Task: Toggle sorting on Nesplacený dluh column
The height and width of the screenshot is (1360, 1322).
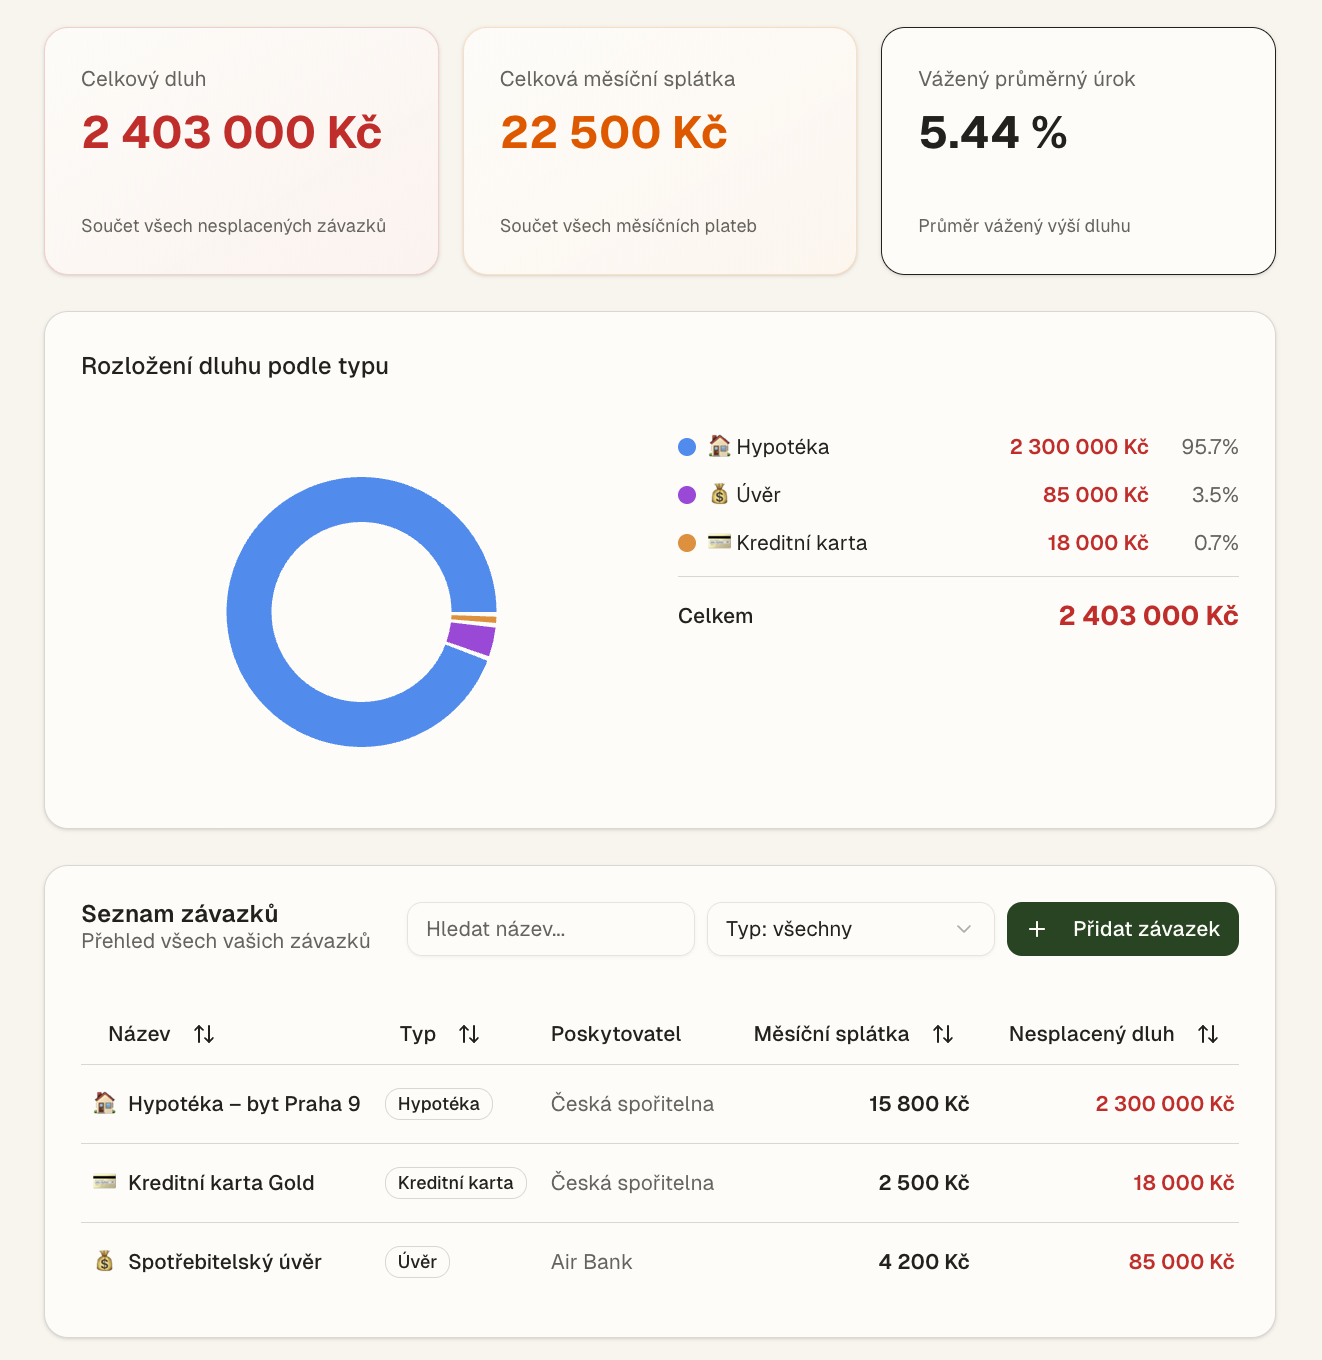Action: coord(1209,1034)
